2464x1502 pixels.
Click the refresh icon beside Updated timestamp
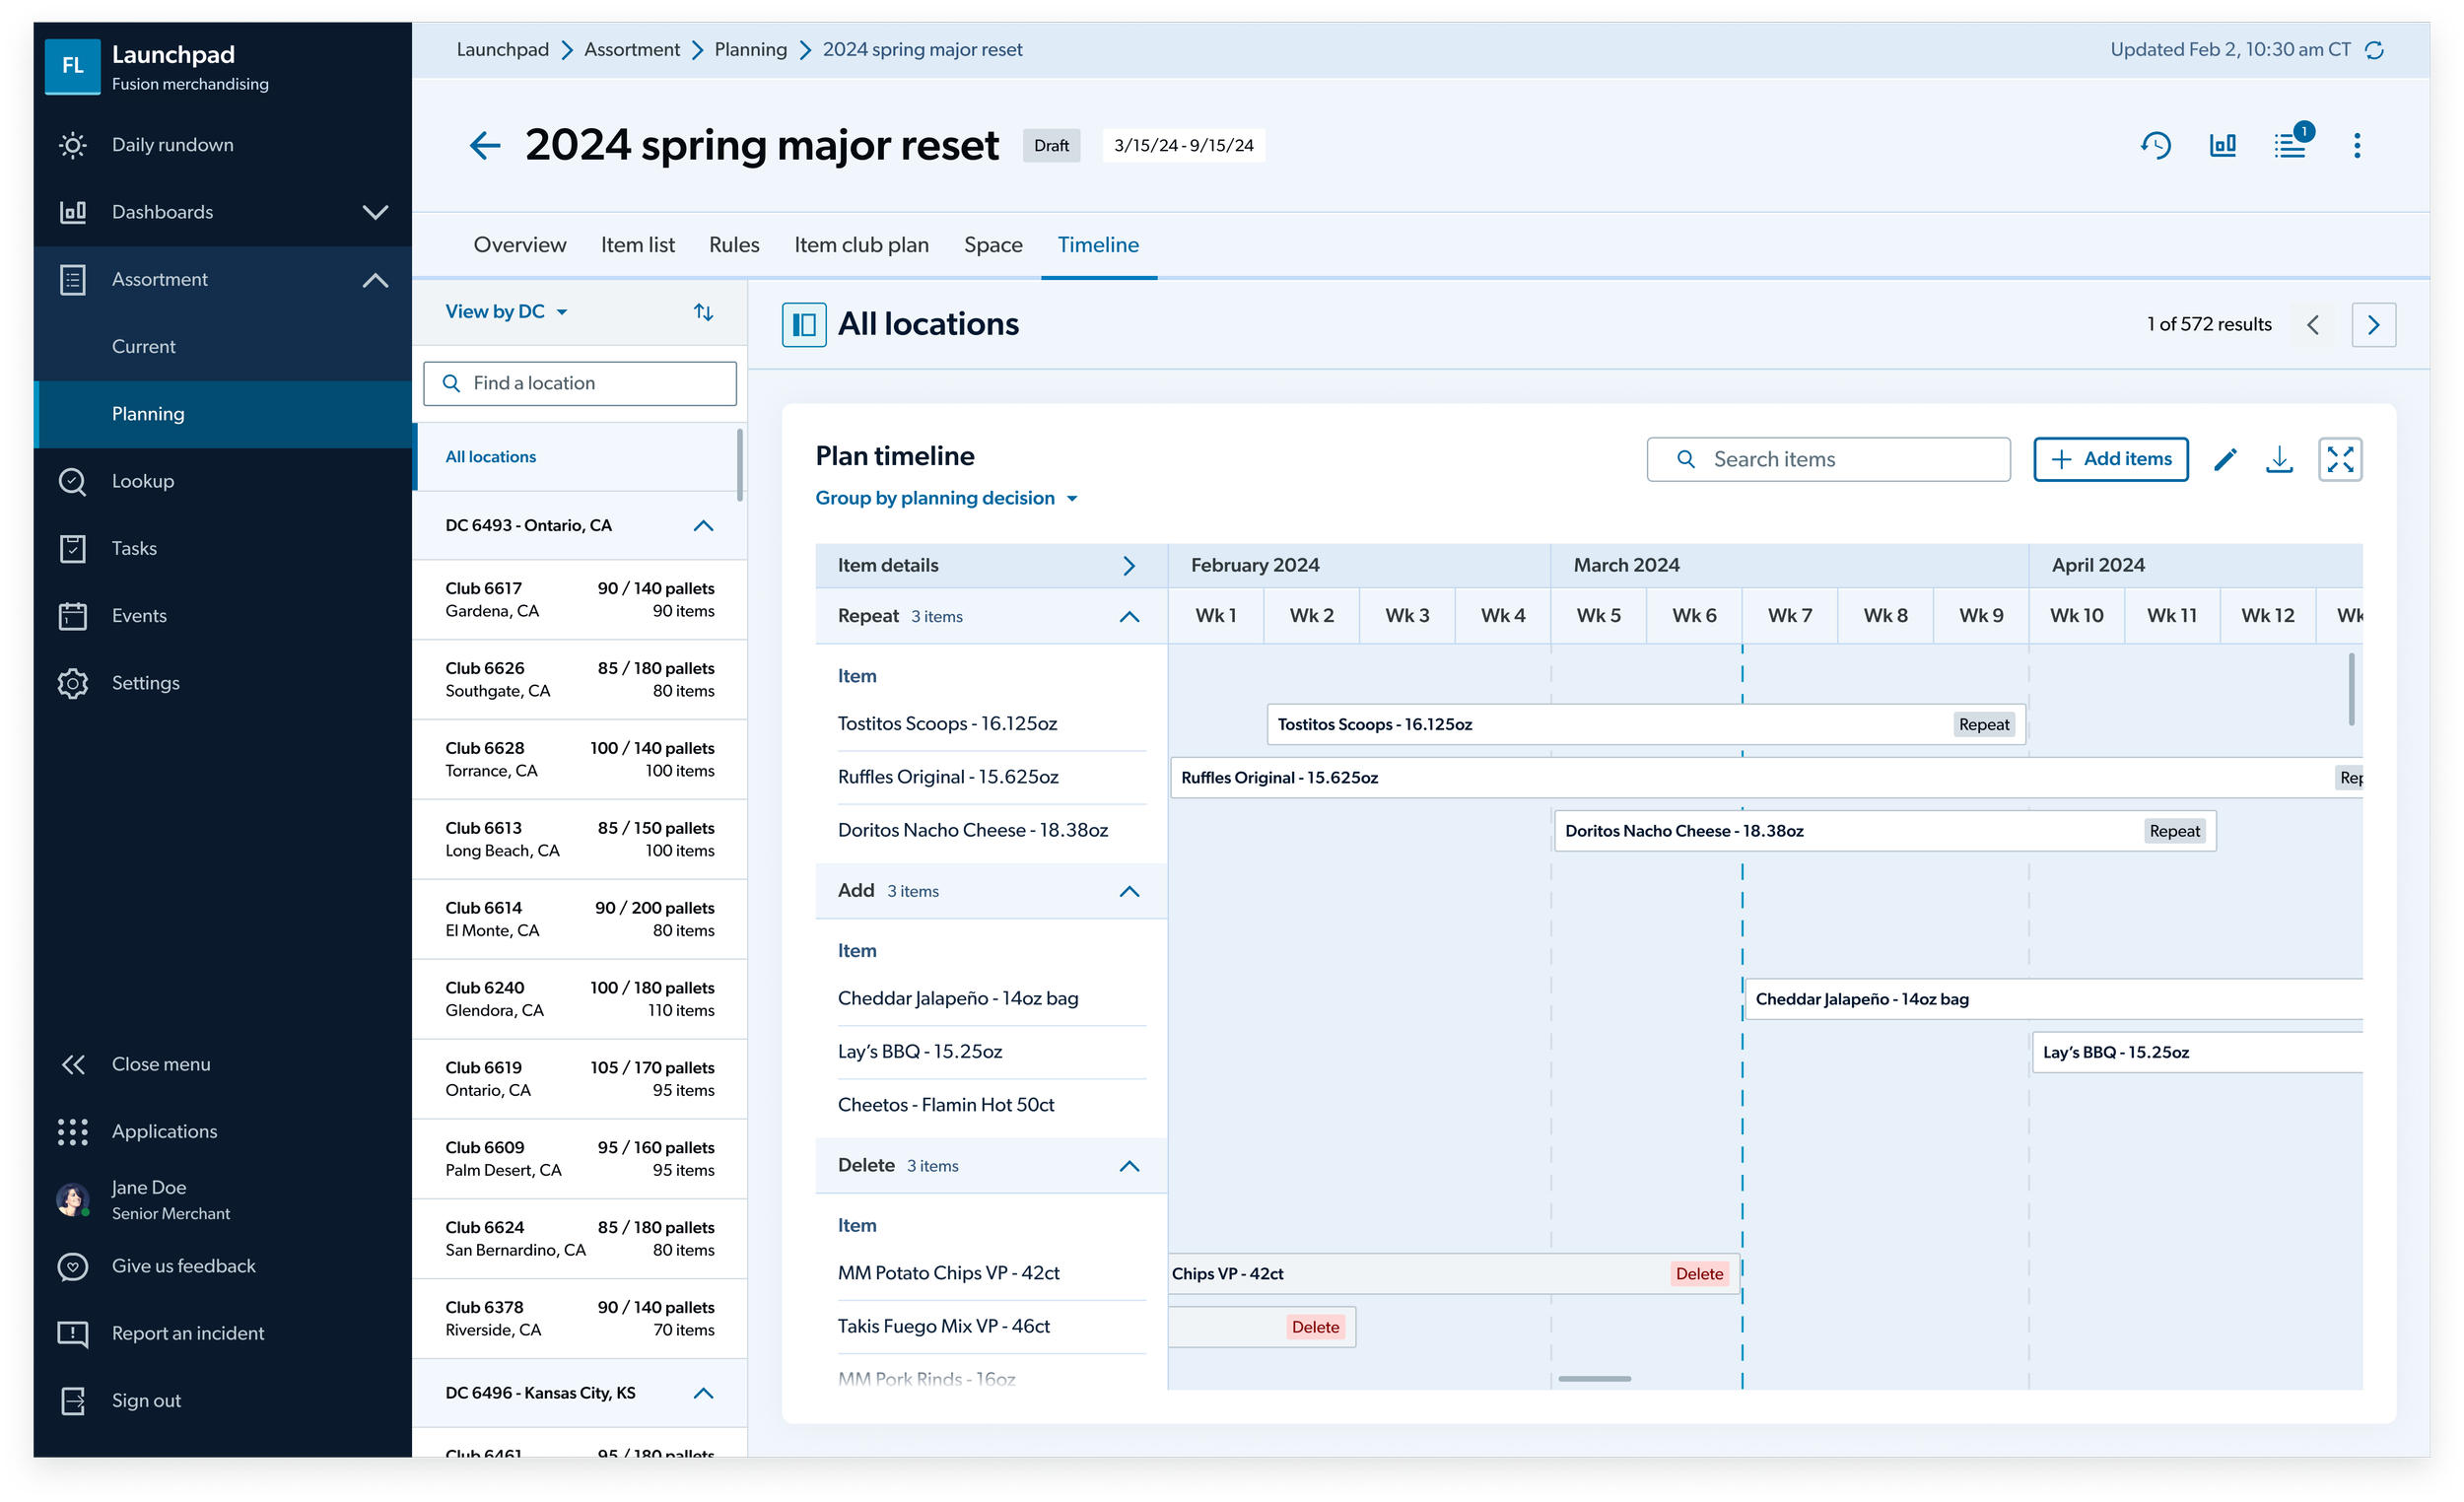[2375, 50]
